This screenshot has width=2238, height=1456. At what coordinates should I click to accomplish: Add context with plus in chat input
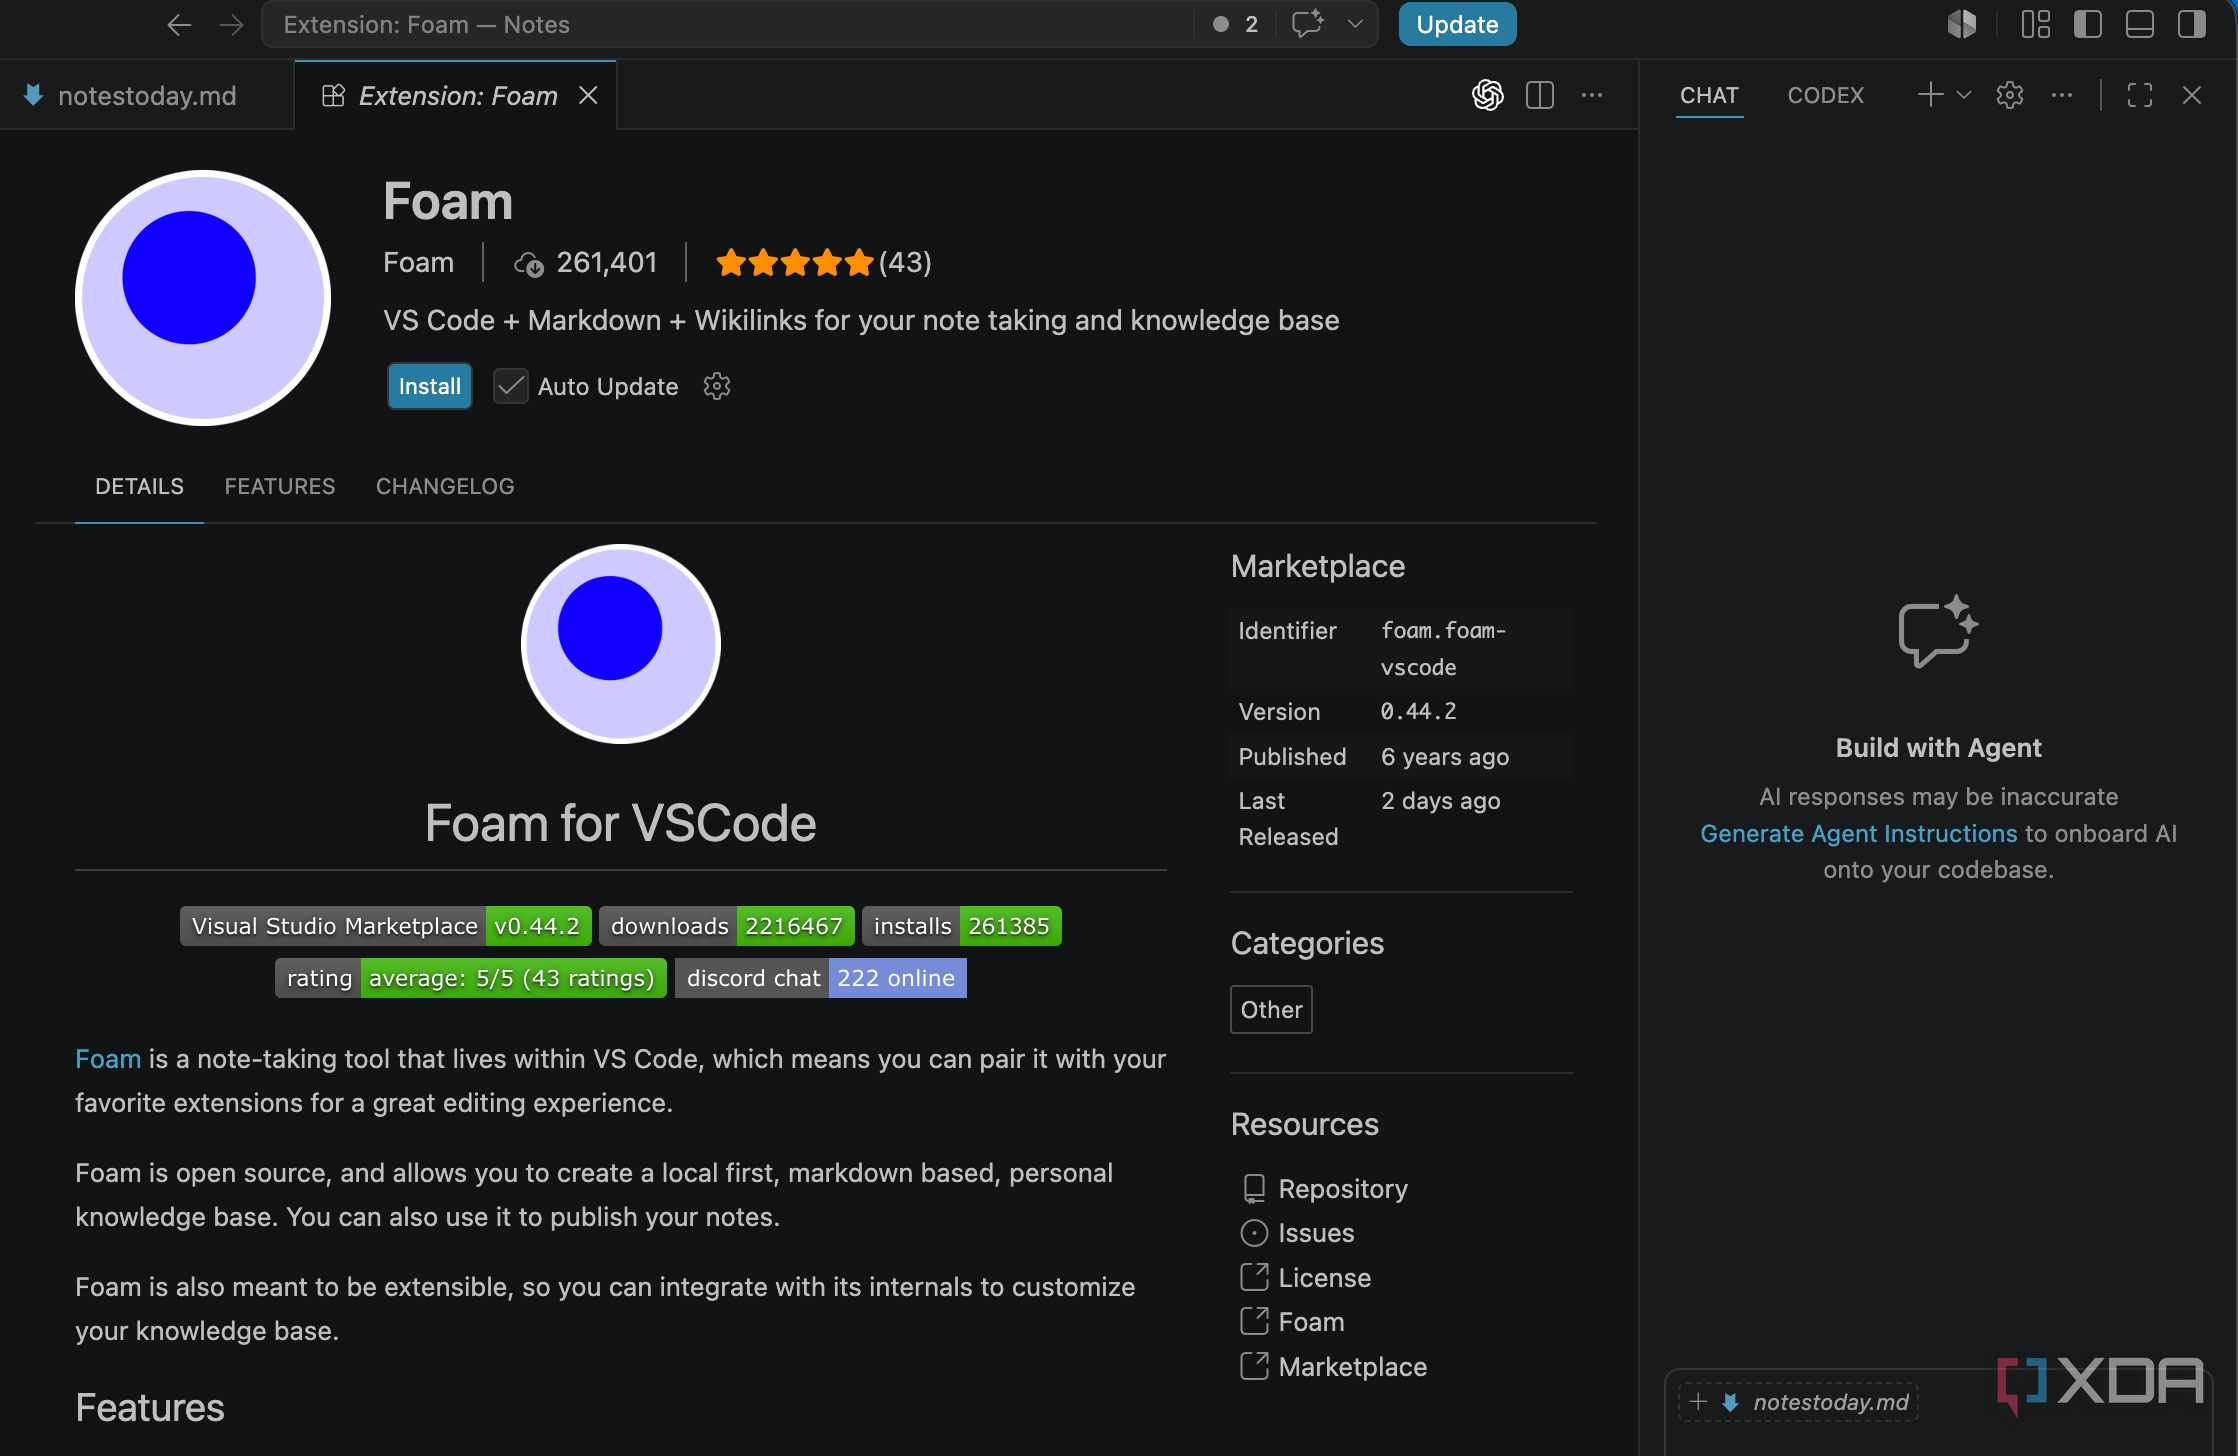click(1698, 1402)
